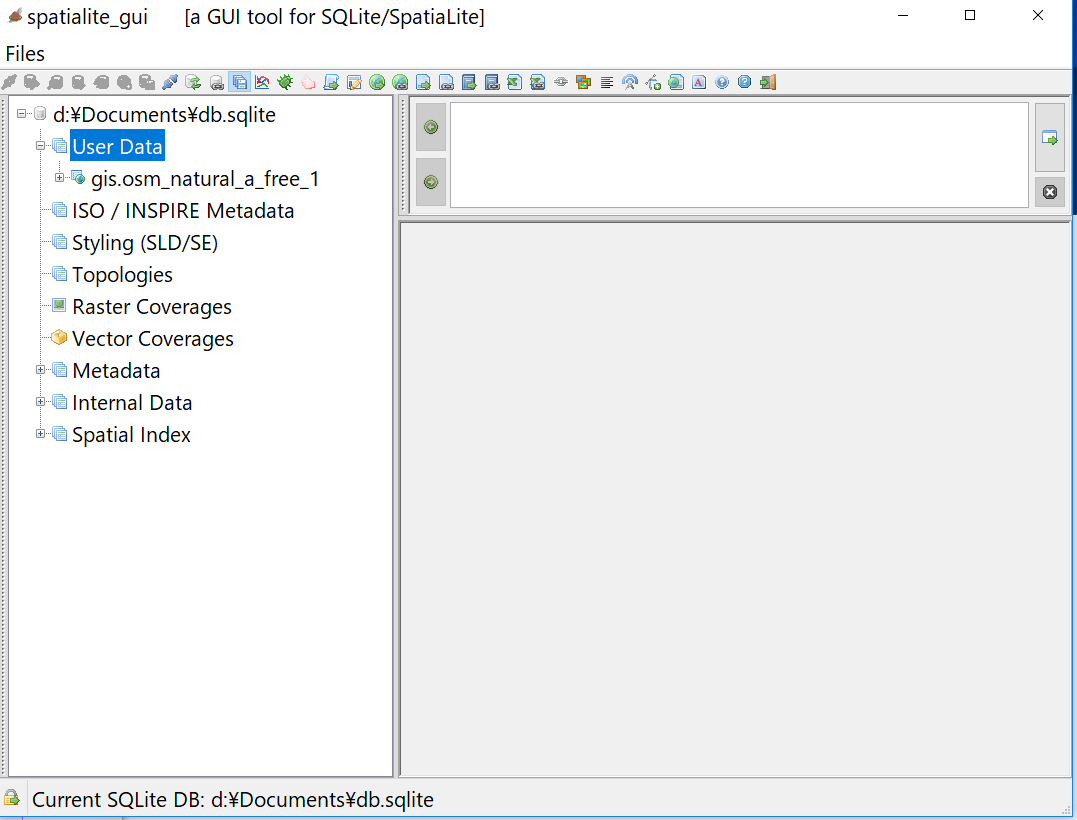
Task: Click the Raster Coverages image icon
Action: [60, 306]
